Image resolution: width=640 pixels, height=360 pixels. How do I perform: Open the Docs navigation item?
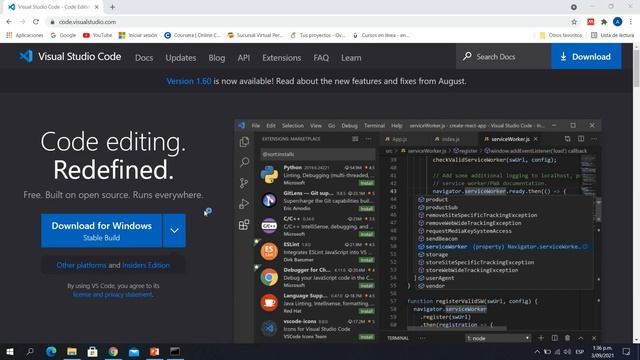144,58
